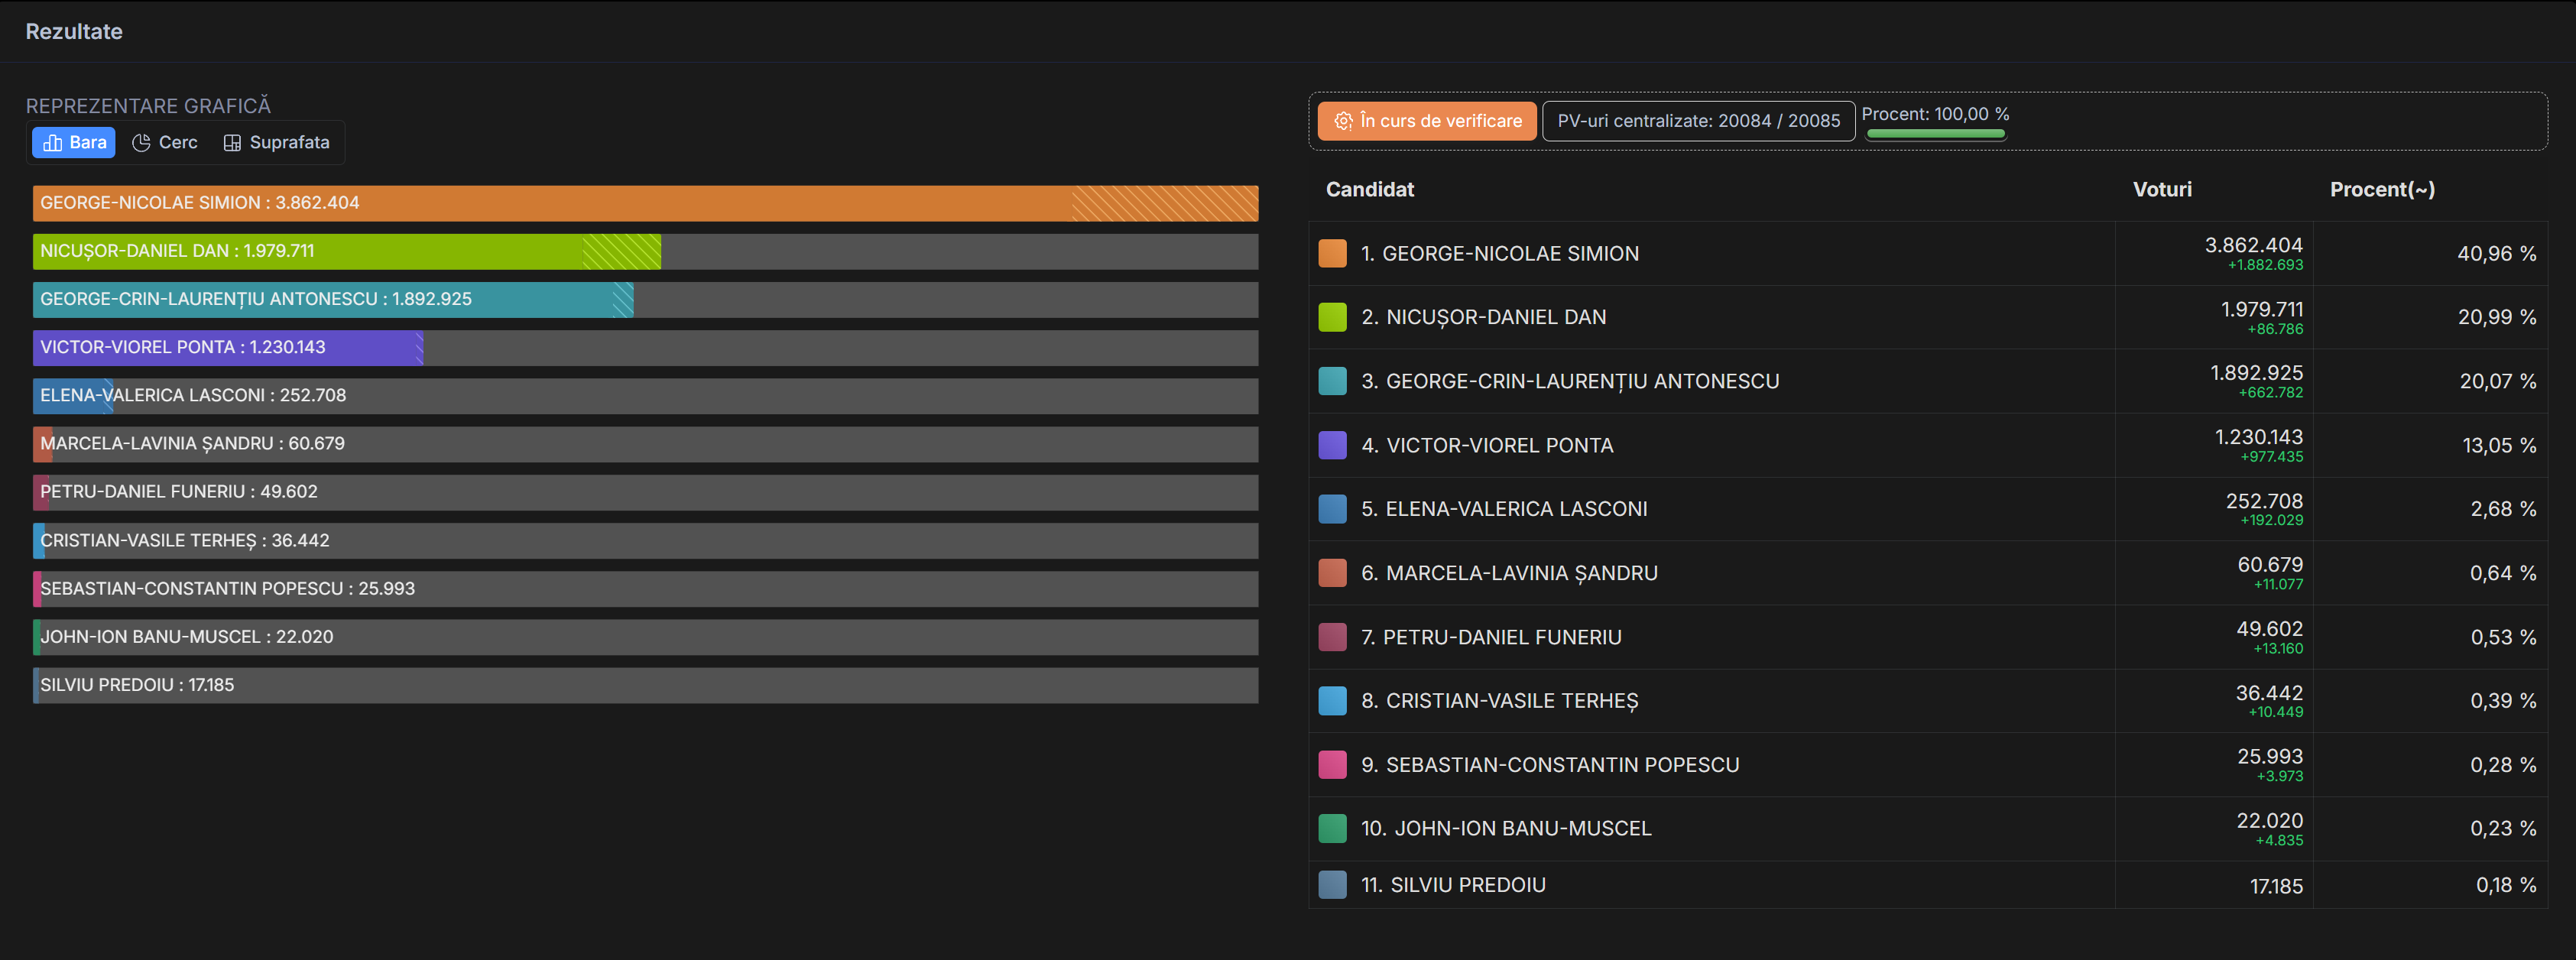2576x960 pixels.
Task: Select table row 5. ELENA-VALERICA LASCONI
Action: coord(1927,509)
